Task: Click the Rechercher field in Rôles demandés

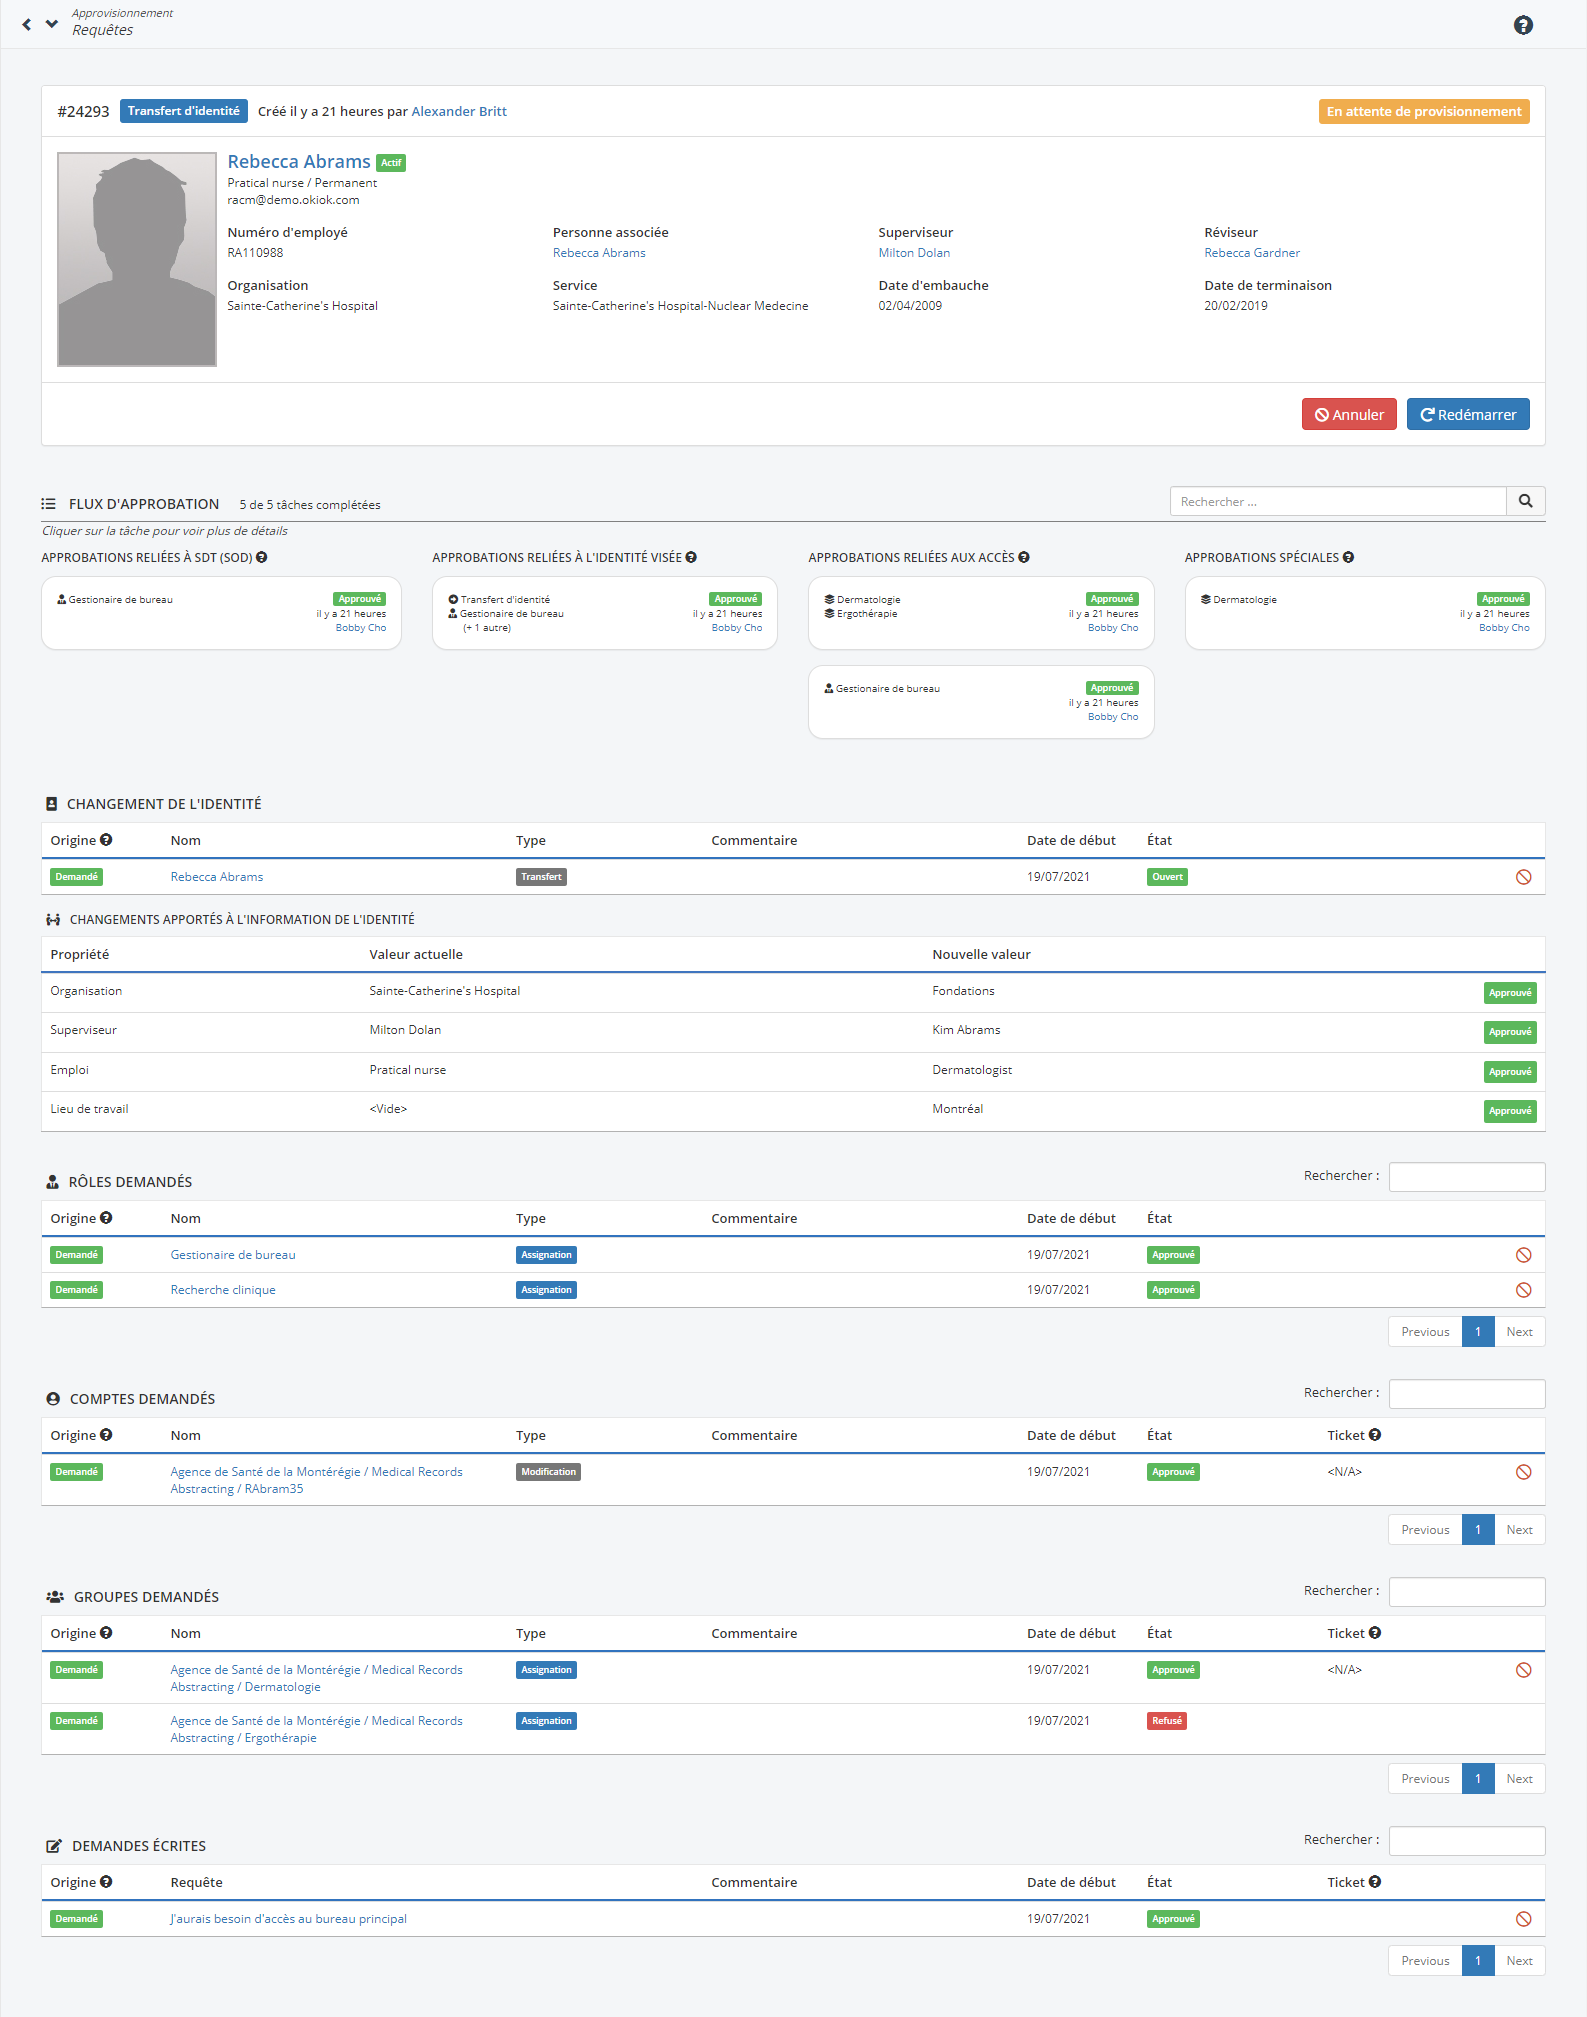Action: 1466,1177
